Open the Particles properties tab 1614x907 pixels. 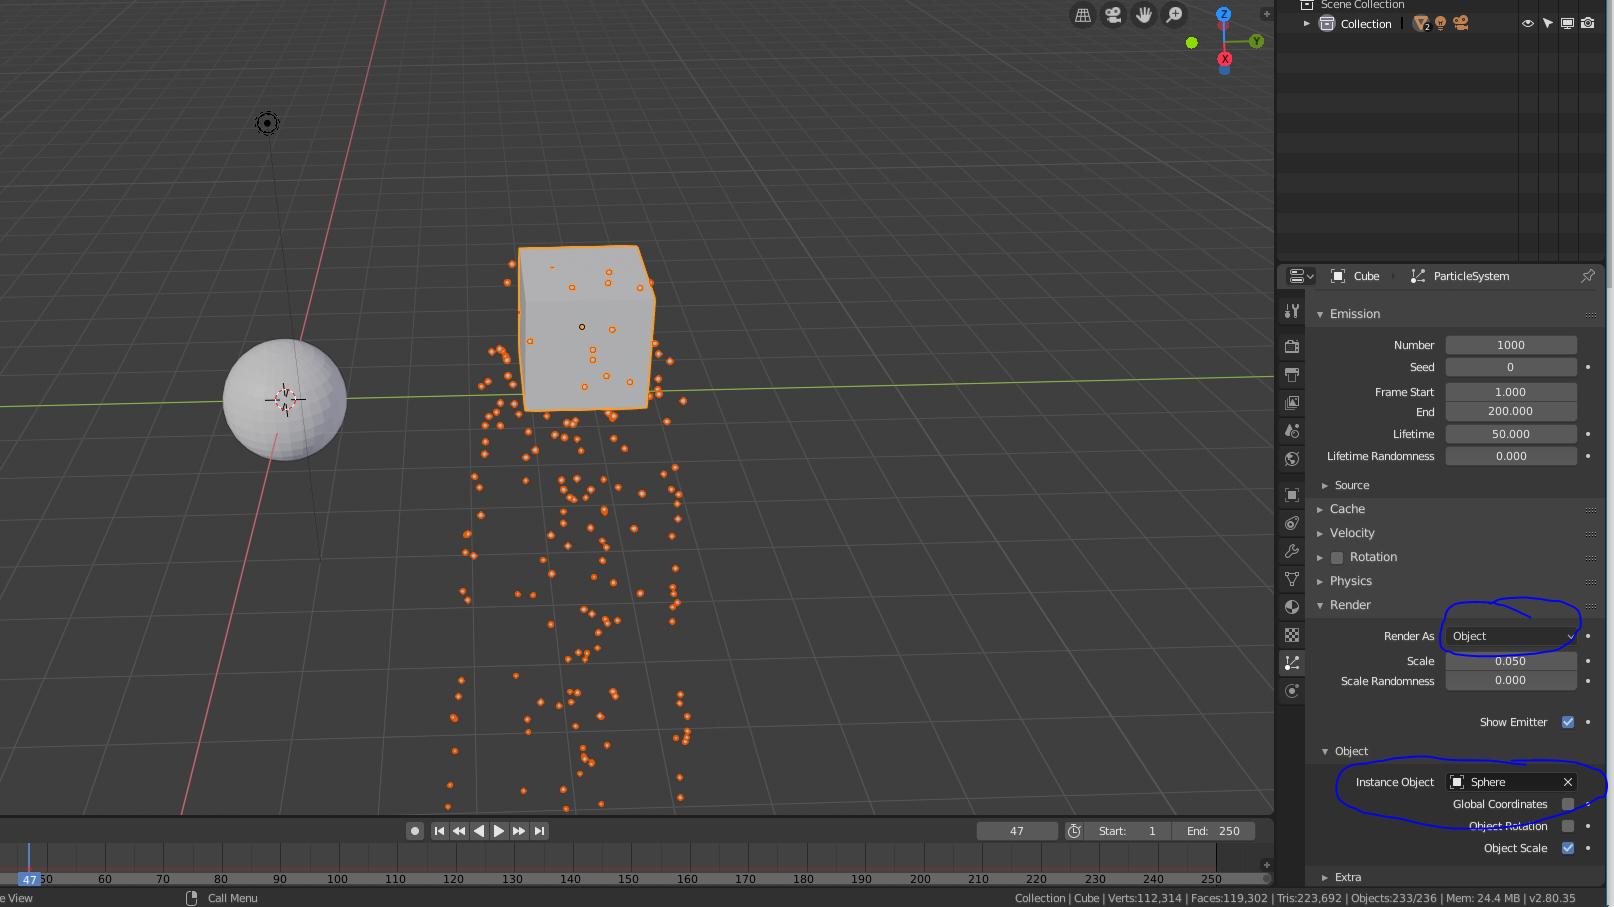click(x=1292, y=663)
